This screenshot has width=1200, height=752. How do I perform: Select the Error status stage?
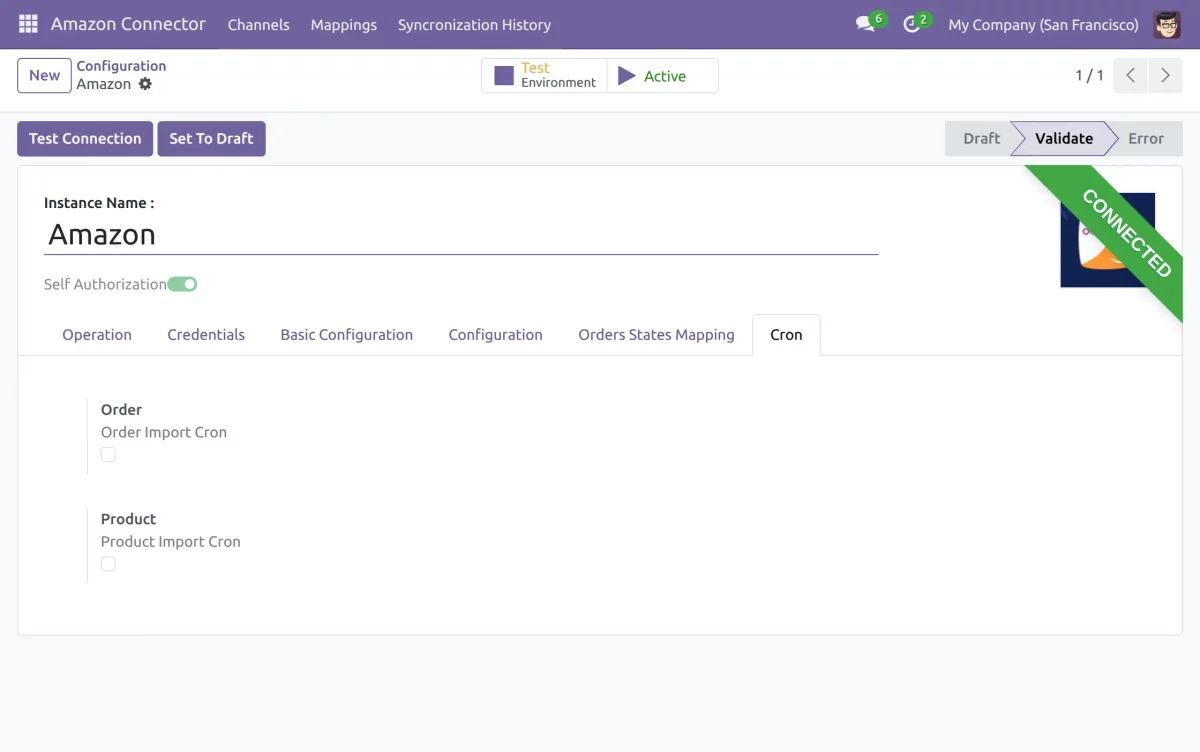tap(1146, 139)
